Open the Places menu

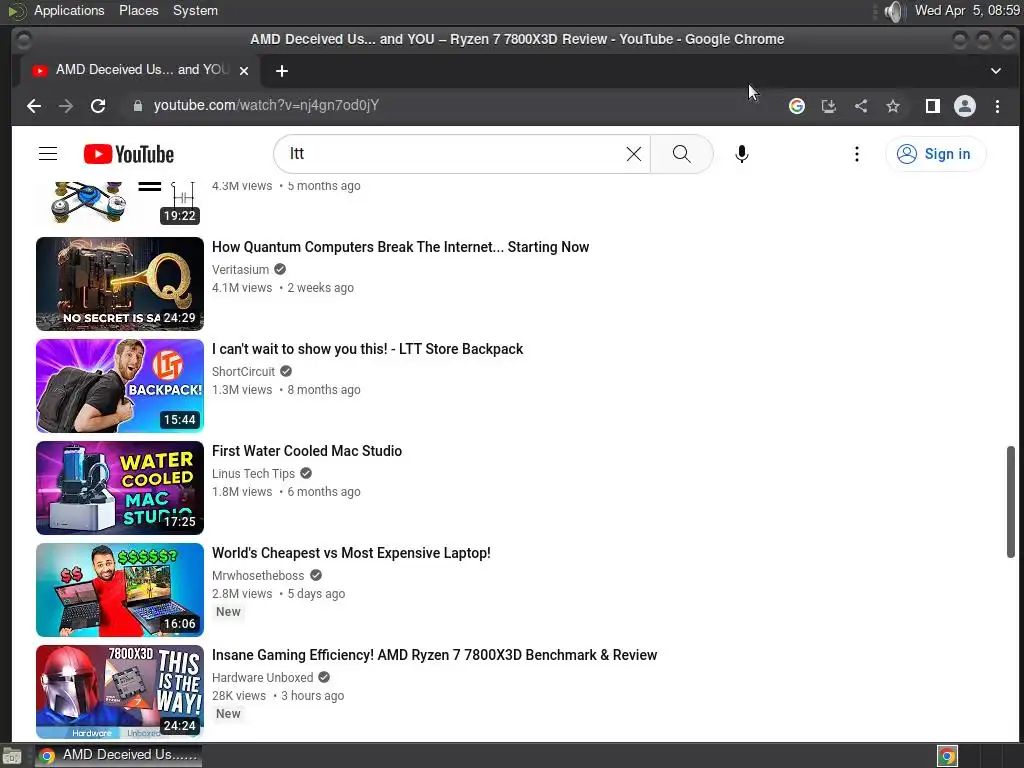click(138, 10)
